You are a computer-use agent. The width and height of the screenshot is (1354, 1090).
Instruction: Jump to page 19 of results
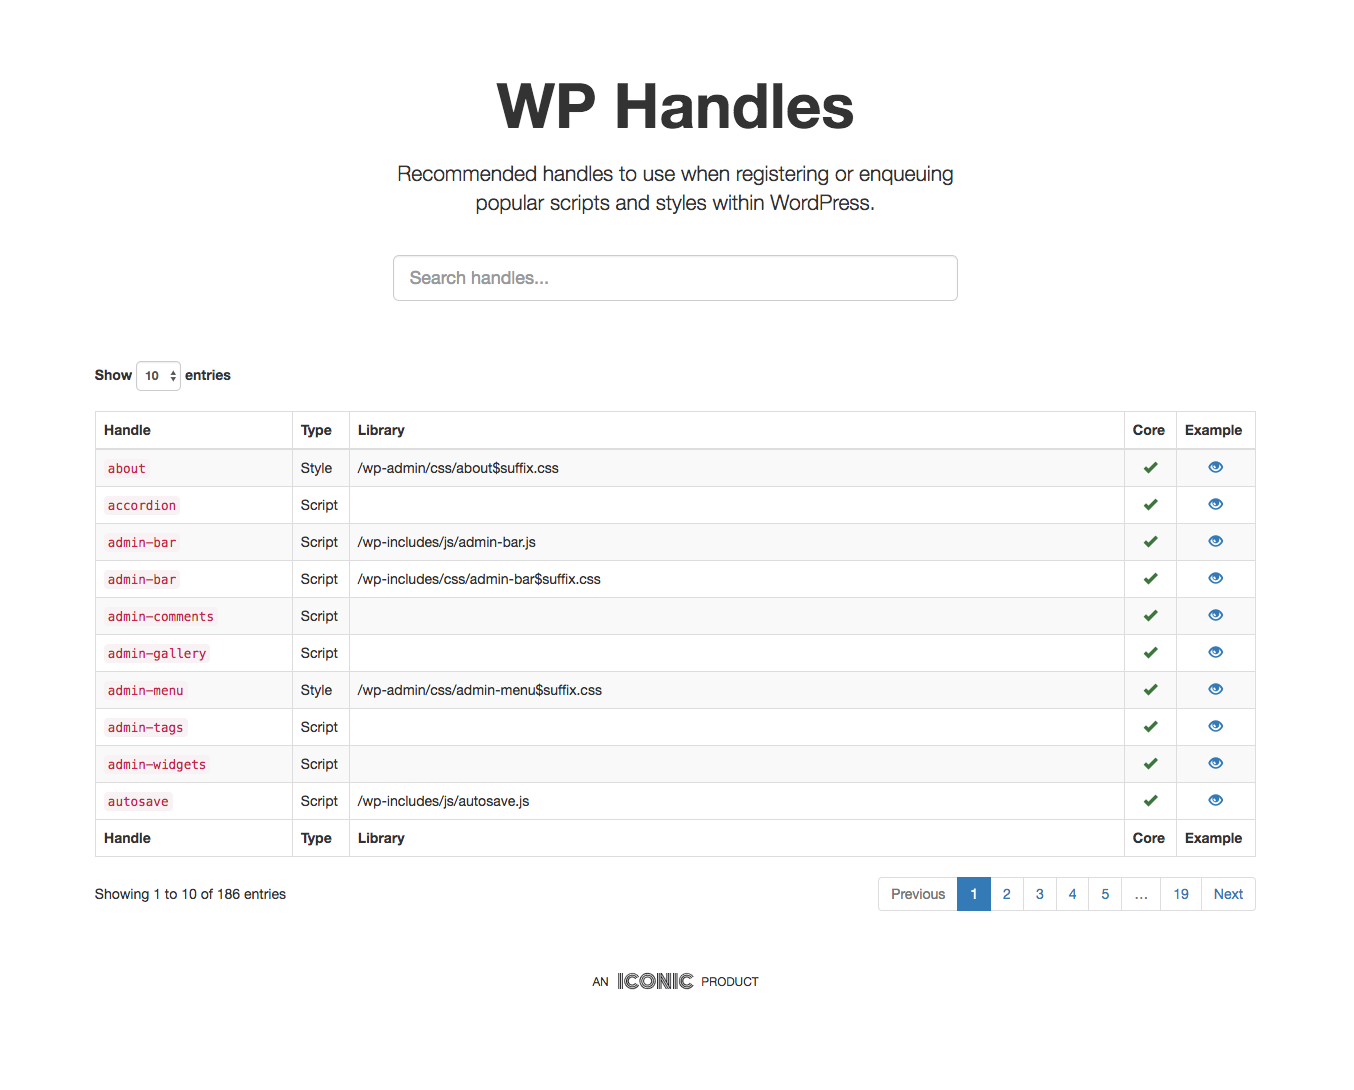tap(1180, 893)
